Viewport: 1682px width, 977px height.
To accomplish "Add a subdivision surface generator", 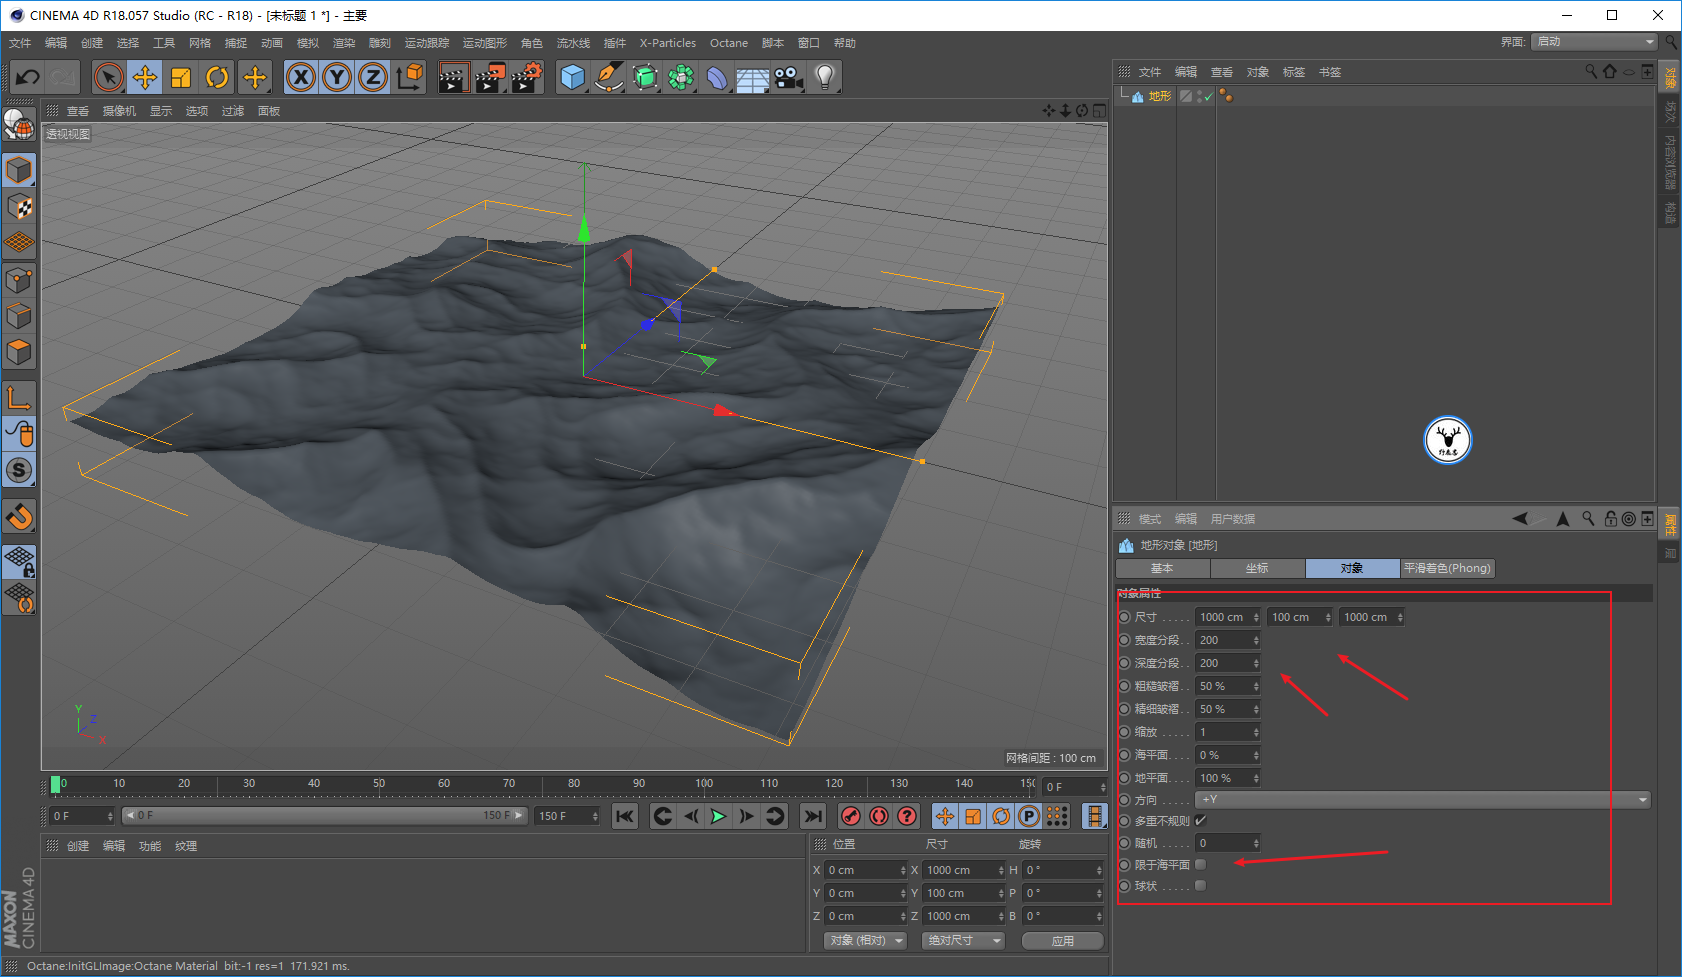I will 645,77.
